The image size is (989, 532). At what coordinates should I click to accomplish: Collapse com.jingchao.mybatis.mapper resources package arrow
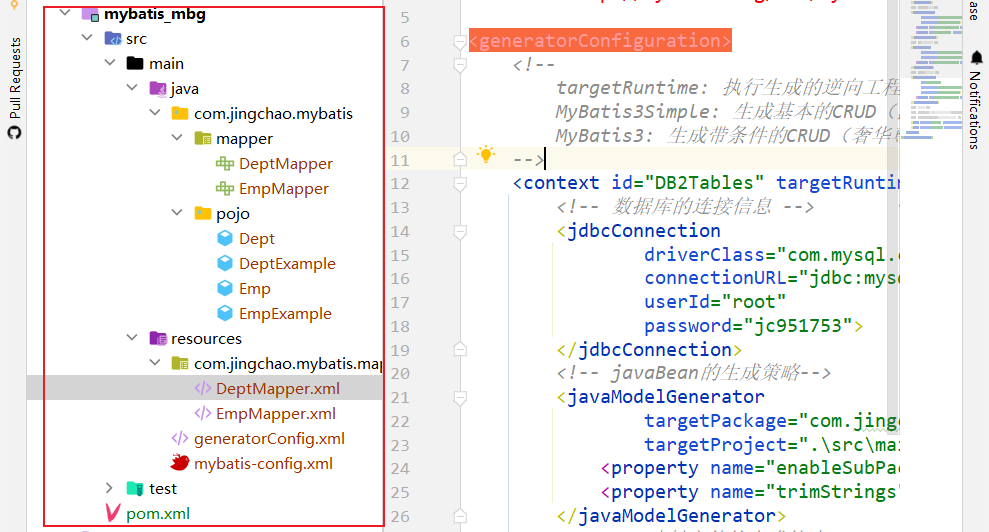[155, 362]
